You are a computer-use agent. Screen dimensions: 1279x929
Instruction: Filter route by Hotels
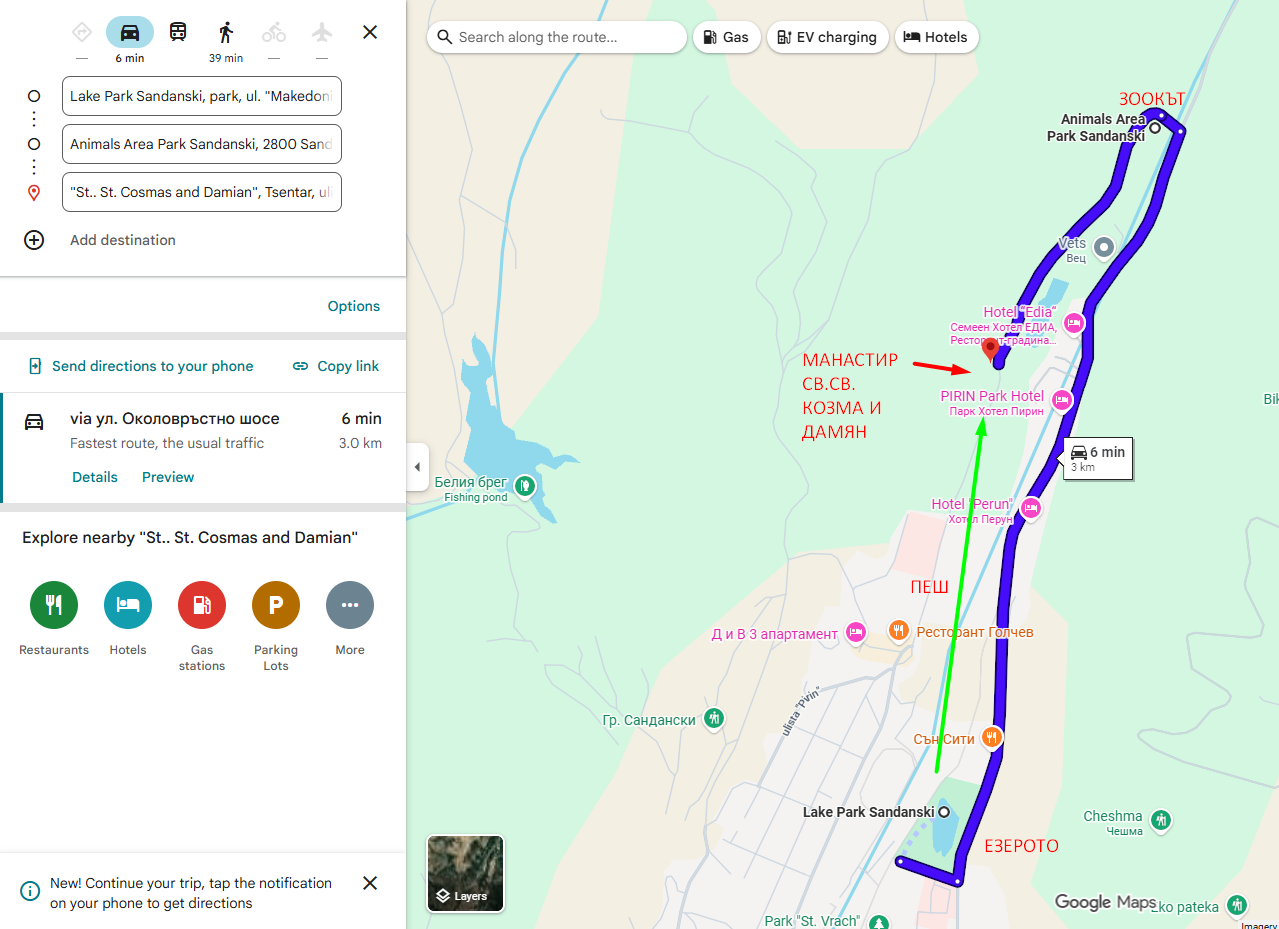coord(936,37)
